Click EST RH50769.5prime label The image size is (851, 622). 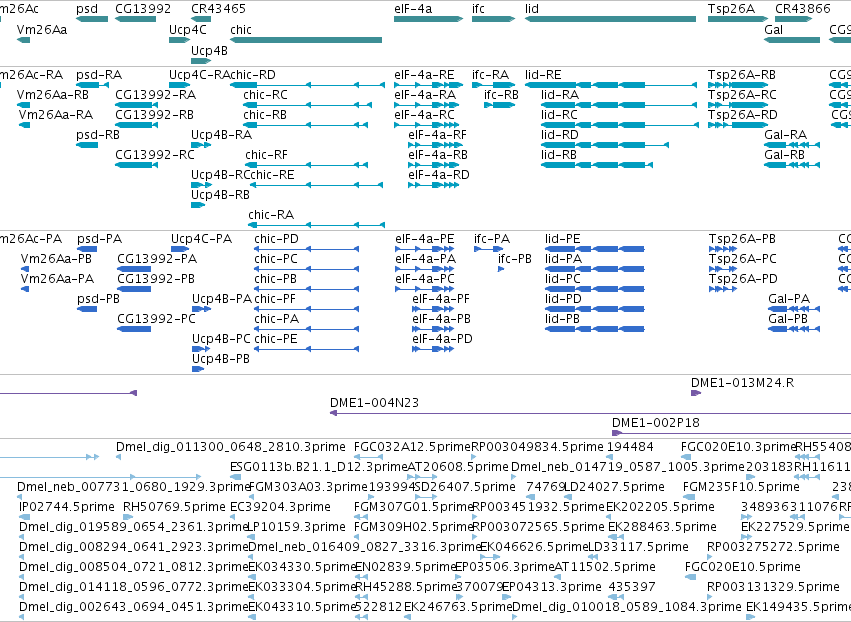(x=174, y=507)
